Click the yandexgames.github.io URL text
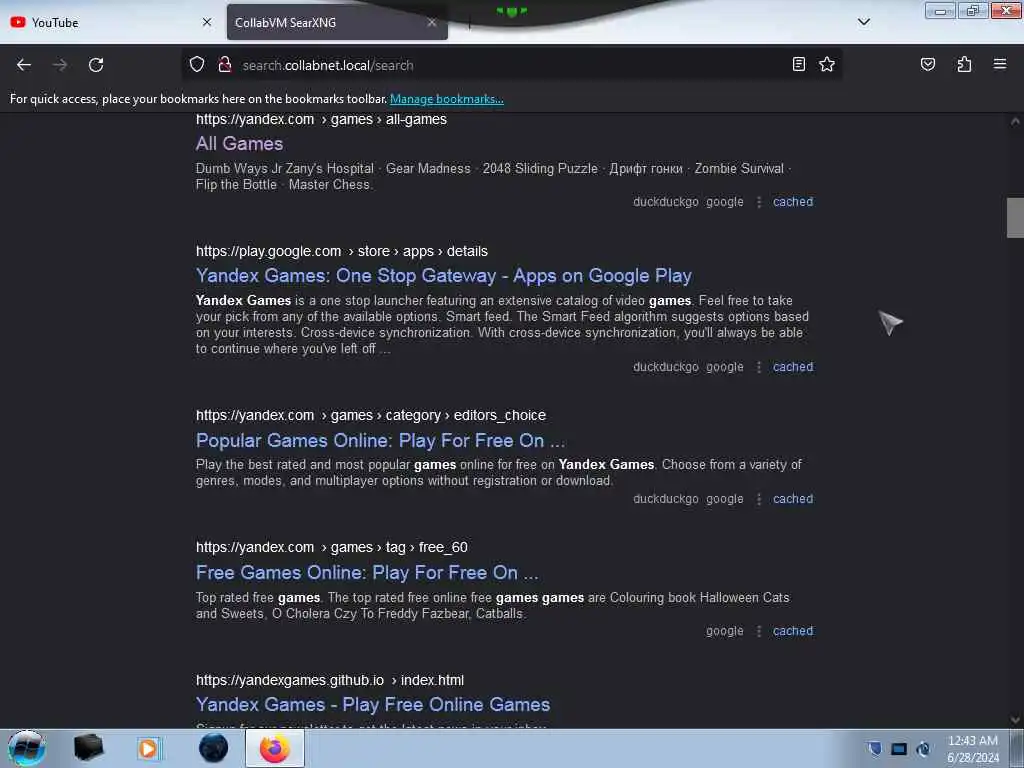 pos(330,680)
